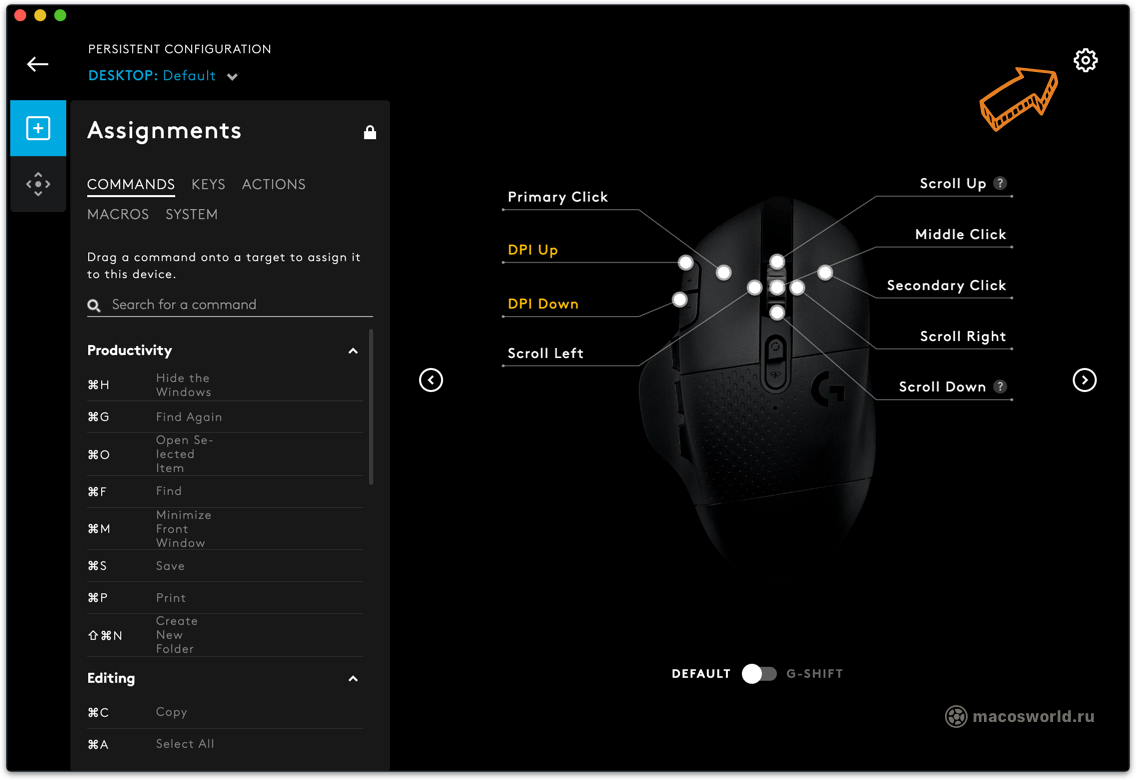Open the settings gear icon
The height and width of the screenshot is (780, 1136).
pyautogui.click(x=1085, y=60)
